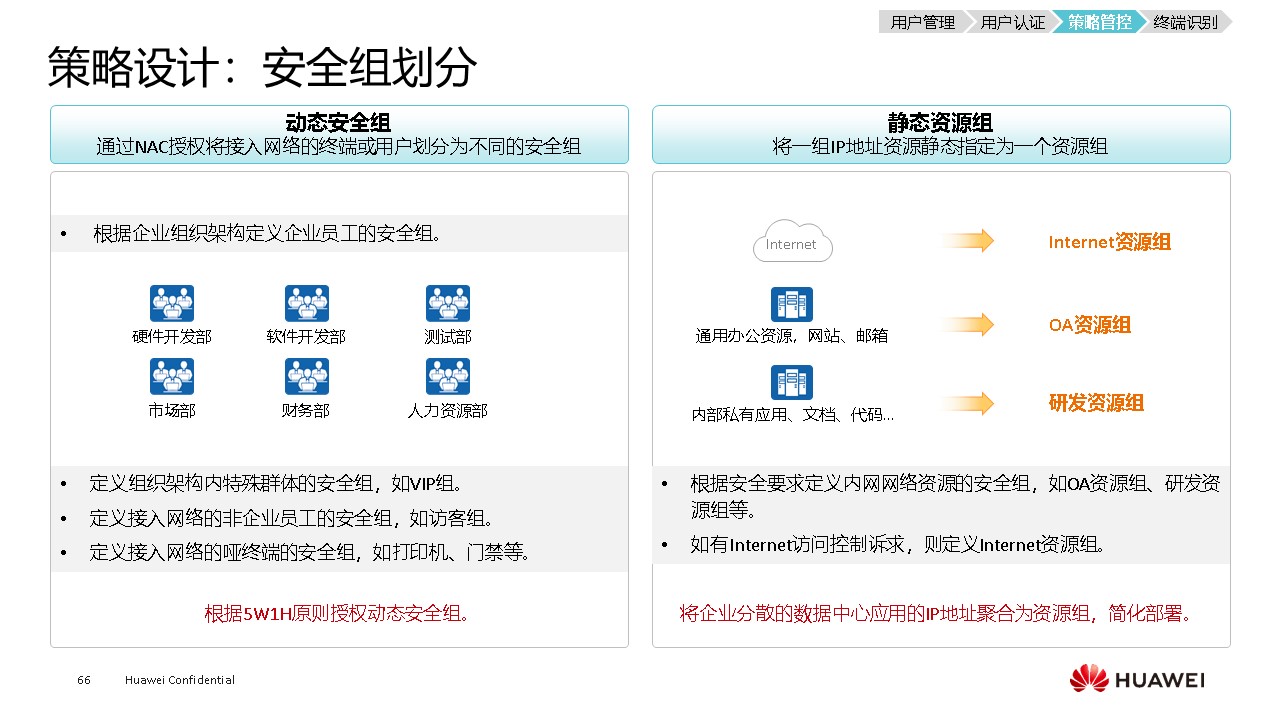Select the 测试部 group icon
The width and height of the screenshot is (1280, 720).
point(447,303)
